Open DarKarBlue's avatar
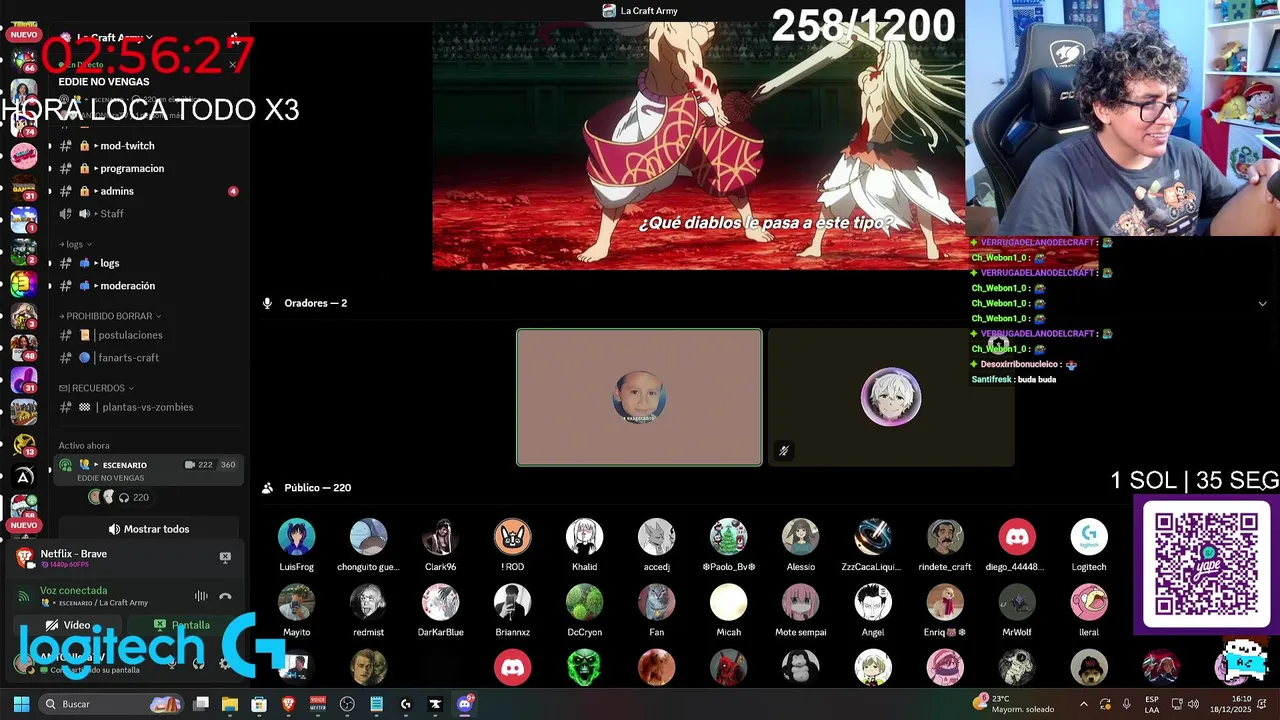Viewport: 1280px width, 720px height. coord(440,603)
